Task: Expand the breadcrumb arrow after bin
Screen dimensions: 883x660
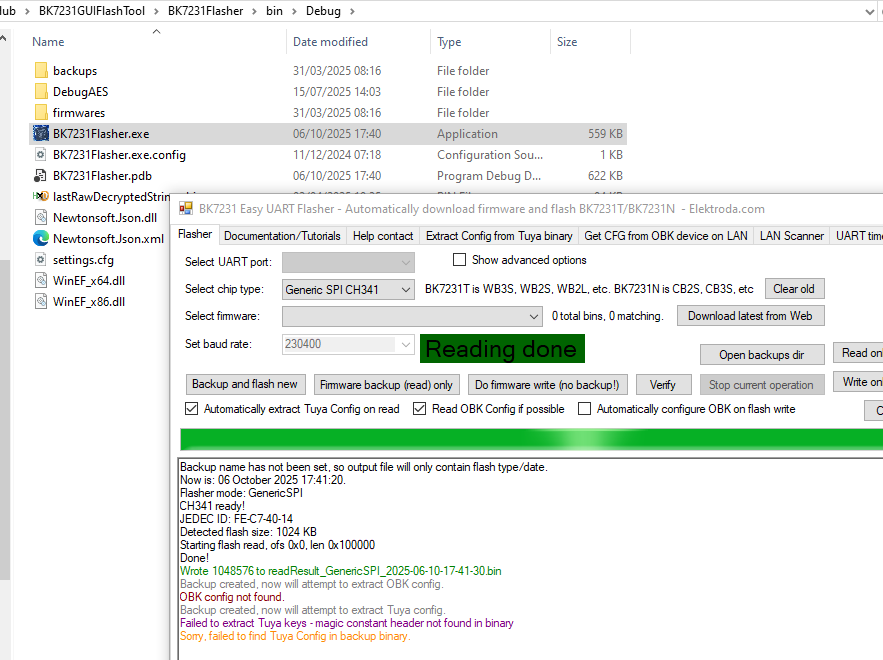Action: (294, 11)
